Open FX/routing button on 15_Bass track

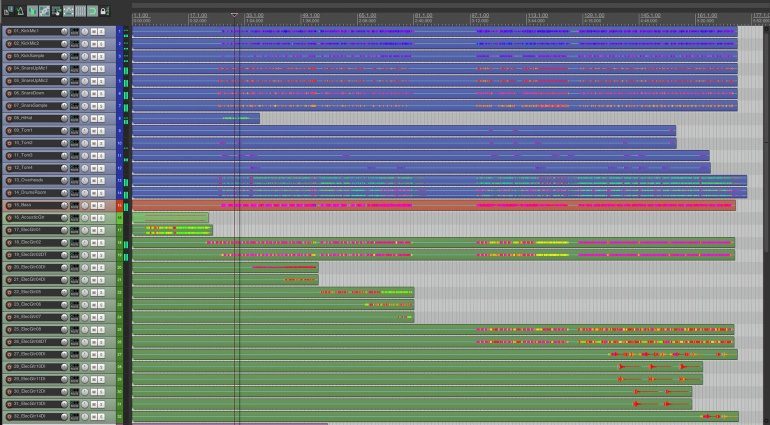pos(74,205)
